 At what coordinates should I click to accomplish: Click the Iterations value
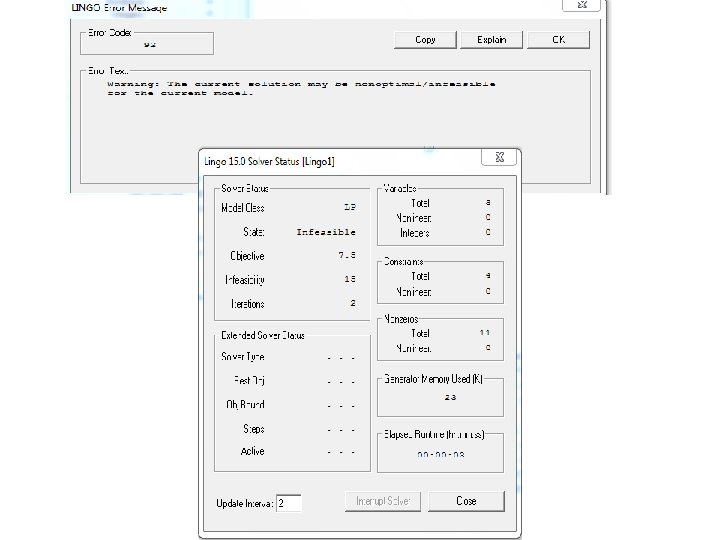[353, 303]
